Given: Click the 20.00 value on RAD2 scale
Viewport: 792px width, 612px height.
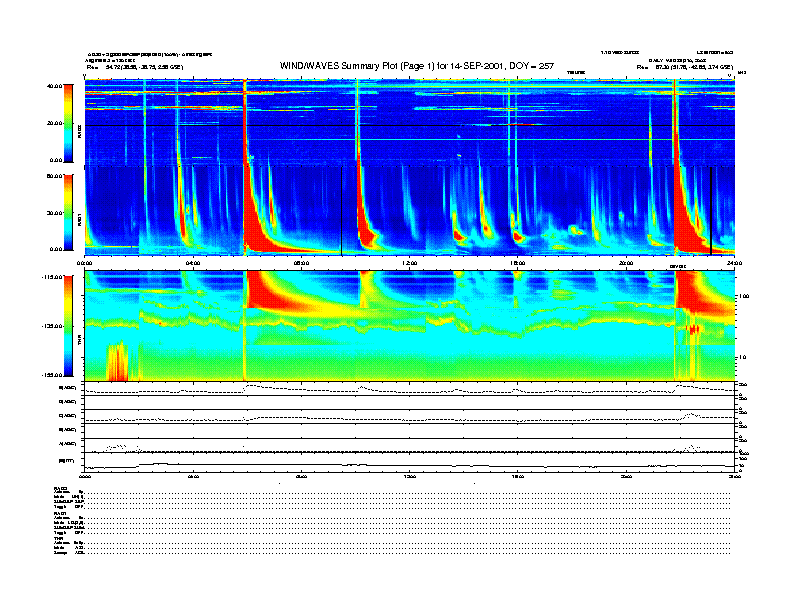Looking at the screenshot, I should tap(55, 123).
